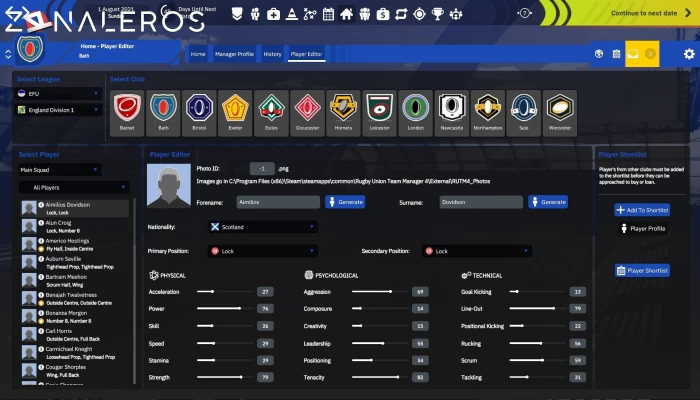Open the staff group icon in top toolbar
700x400 pixels.
tap(365, 14)
